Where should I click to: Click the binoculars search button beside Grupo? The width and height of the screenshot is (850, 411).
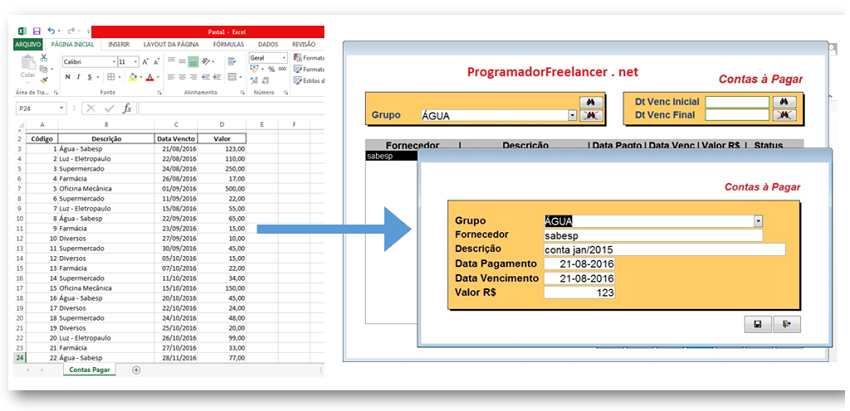coord(591,102)
